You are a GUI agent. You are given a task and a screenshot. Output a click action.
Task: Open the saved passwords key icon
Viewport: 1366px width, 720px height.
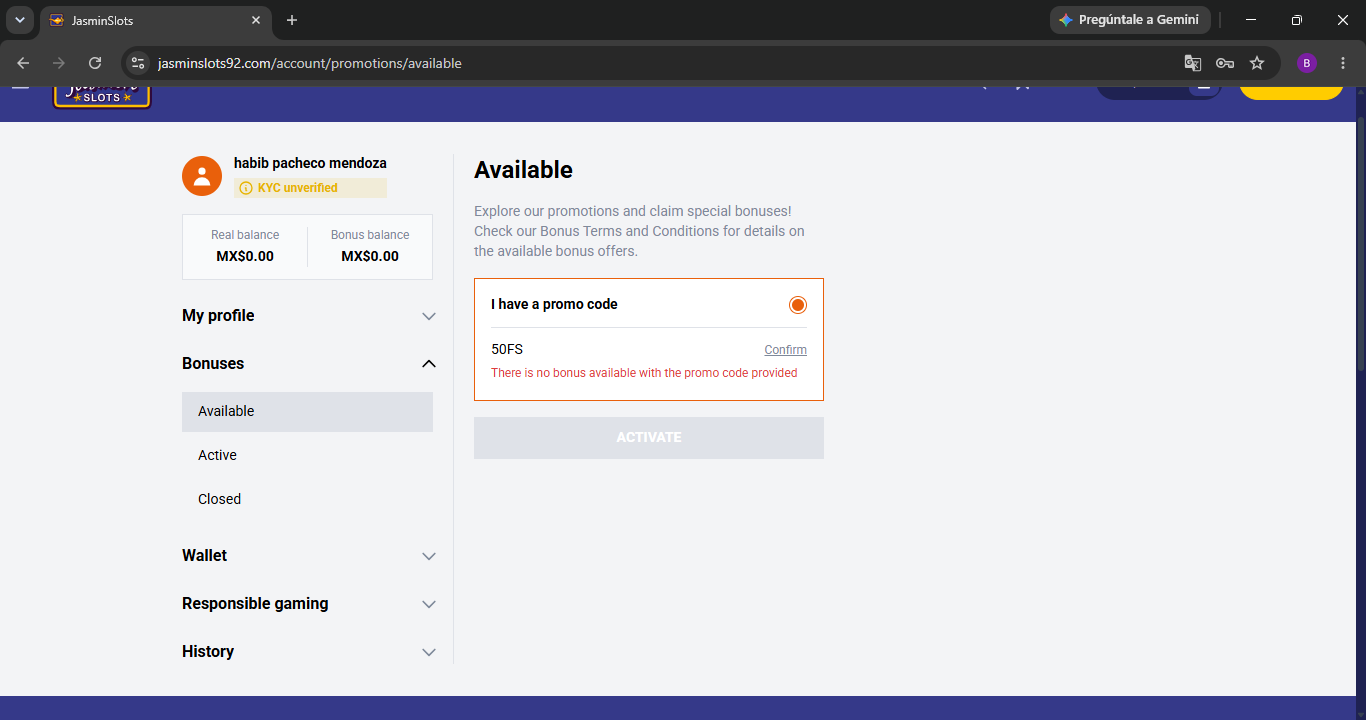click(1225, 63)
